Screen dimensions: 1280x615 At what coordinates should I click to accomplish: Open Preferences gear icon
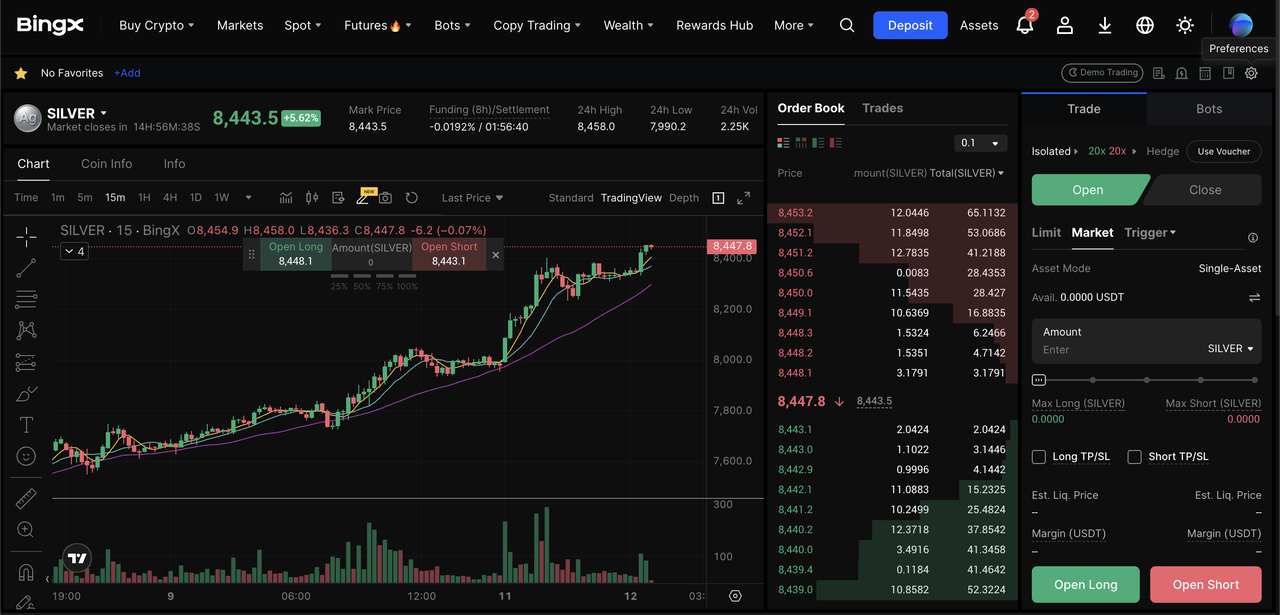tap(1251, 73)
